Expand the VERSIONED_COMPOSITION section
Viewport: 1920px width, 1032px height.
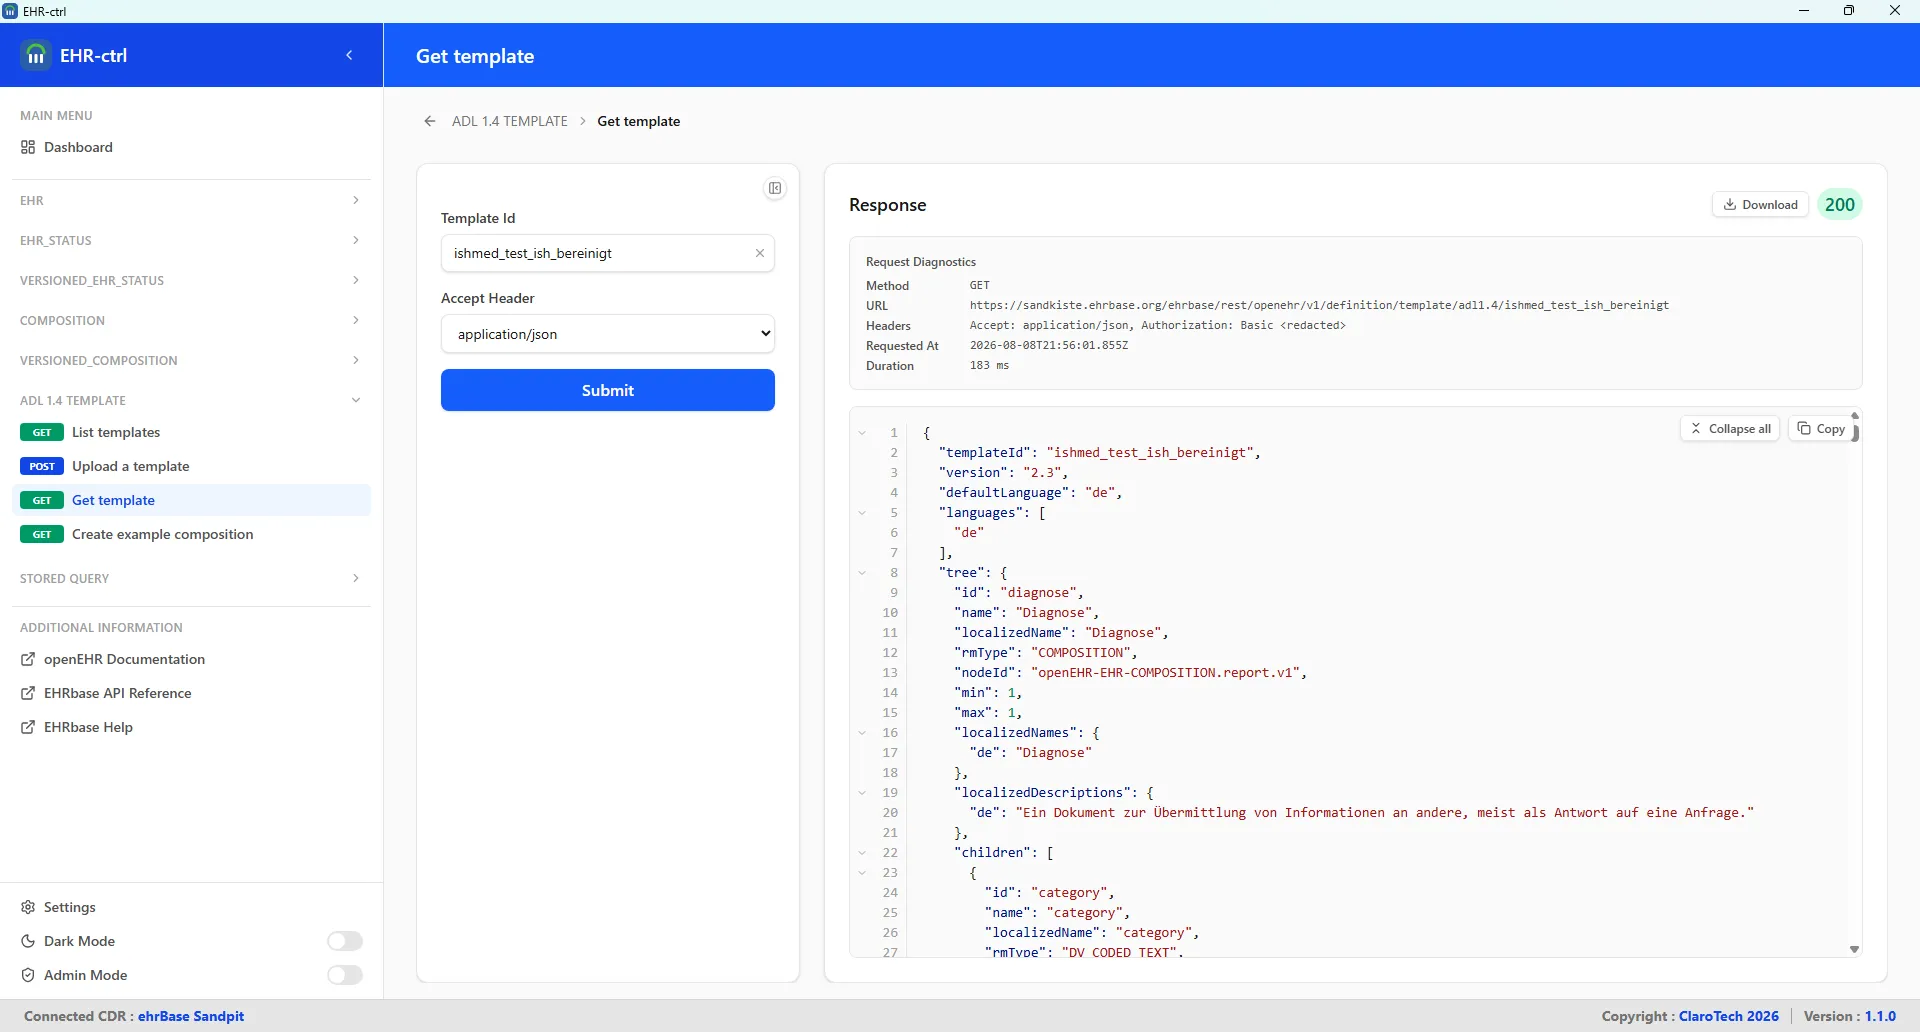[x=190, y=360]
